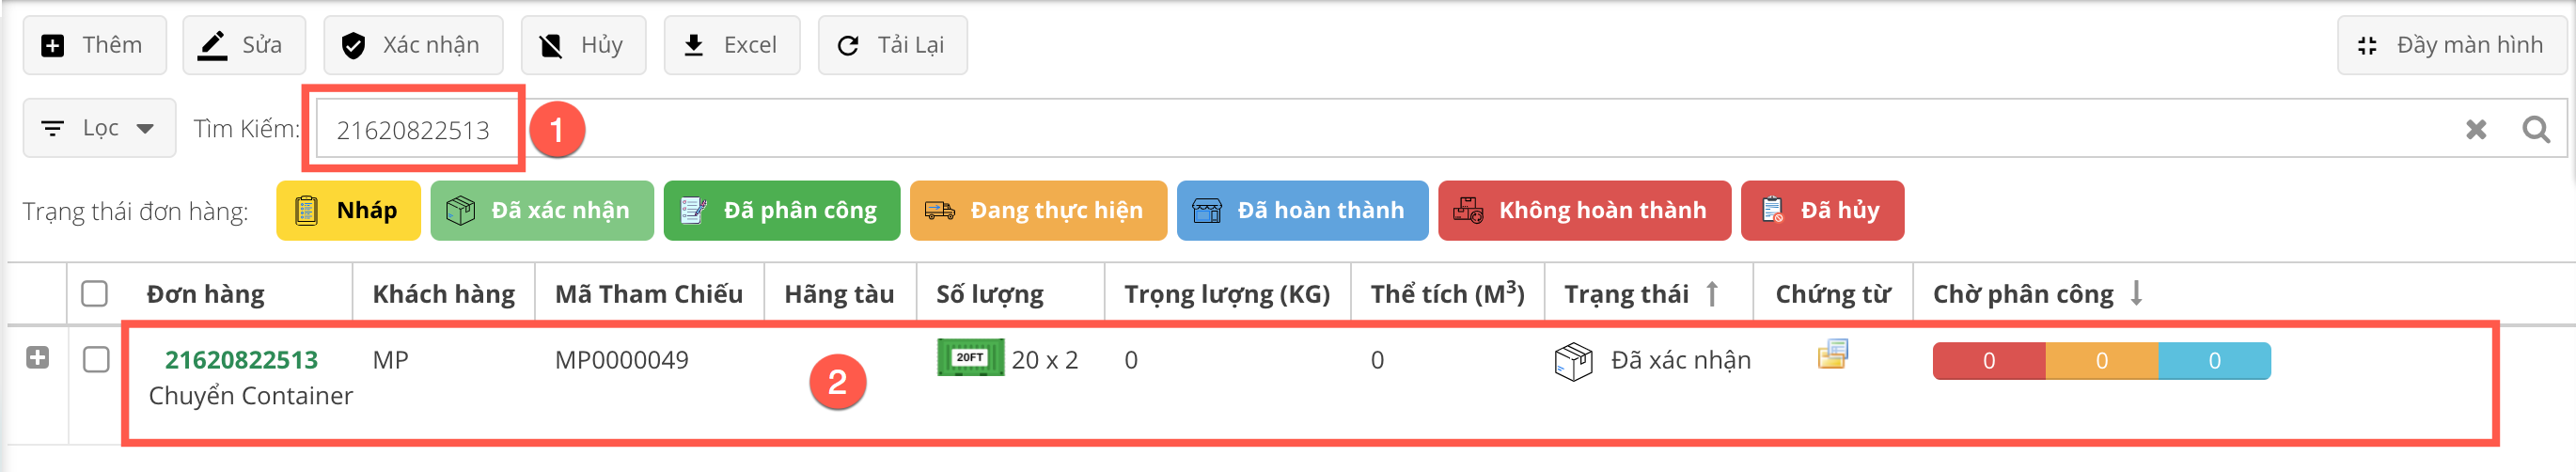This screenshot has height=472, width=2576.
Task: Download the list via Excel button
Action: tap(731, 45)
